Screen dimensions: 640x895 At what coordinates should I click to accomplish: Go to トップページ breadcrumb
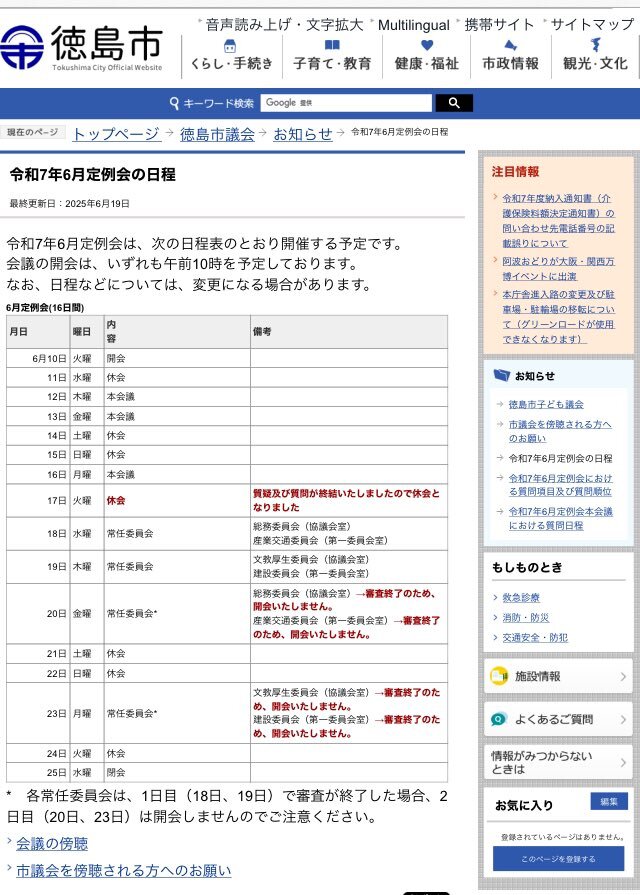pyautogui.click(x=116, y=134)
